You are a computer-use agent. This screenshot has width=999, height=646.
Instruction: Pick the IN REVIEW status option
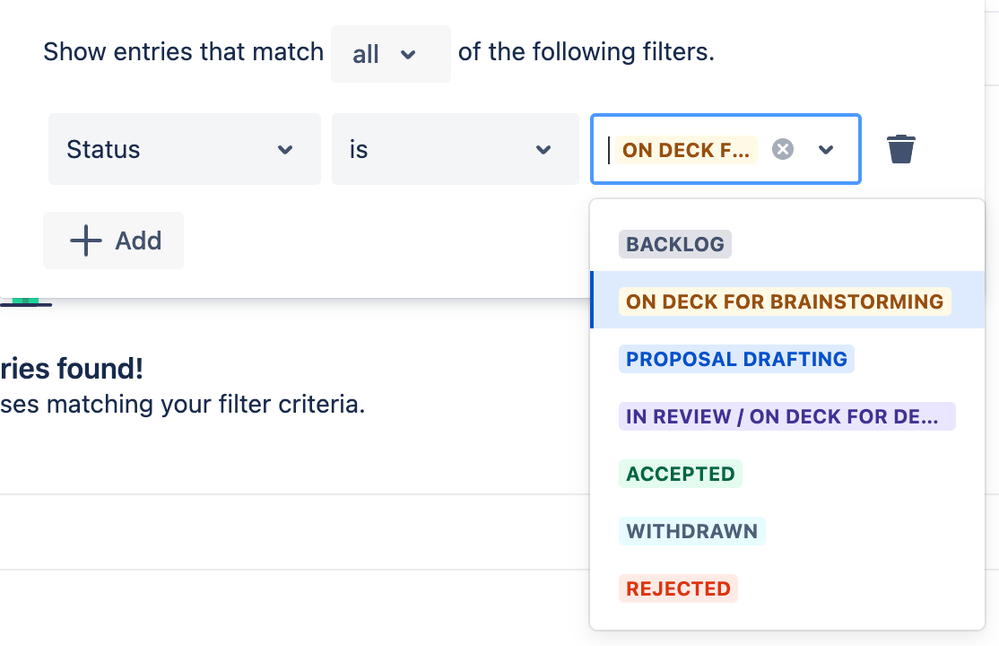[x=786, y=417]
